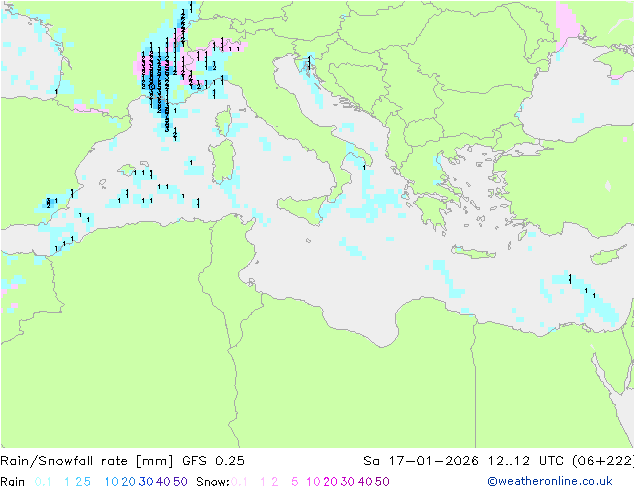Select the magenta snow legend value 30
The image size is (634, 490).
(x=348, y=482)
